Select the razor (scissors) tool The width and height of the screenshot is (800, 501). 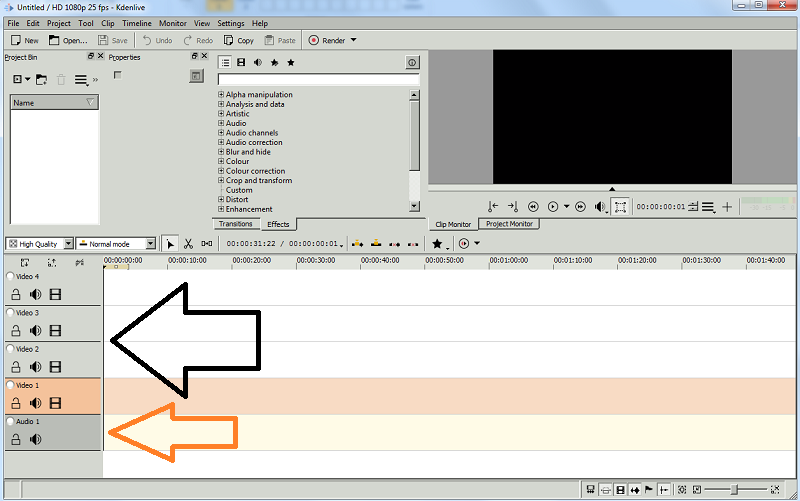[x=188, y=244]
